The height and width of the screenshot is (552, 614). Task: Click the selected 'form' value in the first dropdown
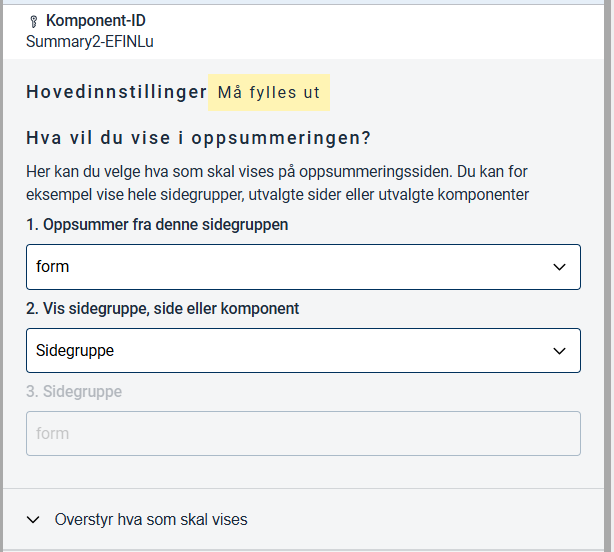[x=52, y=267]
